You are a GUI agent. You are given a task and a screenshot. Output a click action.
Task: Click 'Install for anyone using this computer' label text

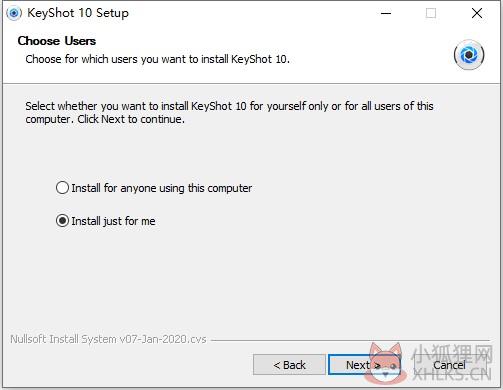click(162, 188)
